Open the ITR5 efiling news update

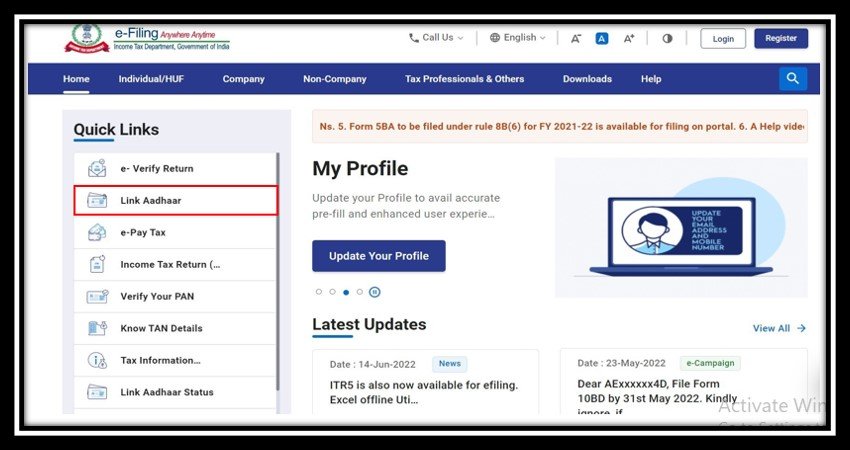pyautogui.click(x=424, y=393)
